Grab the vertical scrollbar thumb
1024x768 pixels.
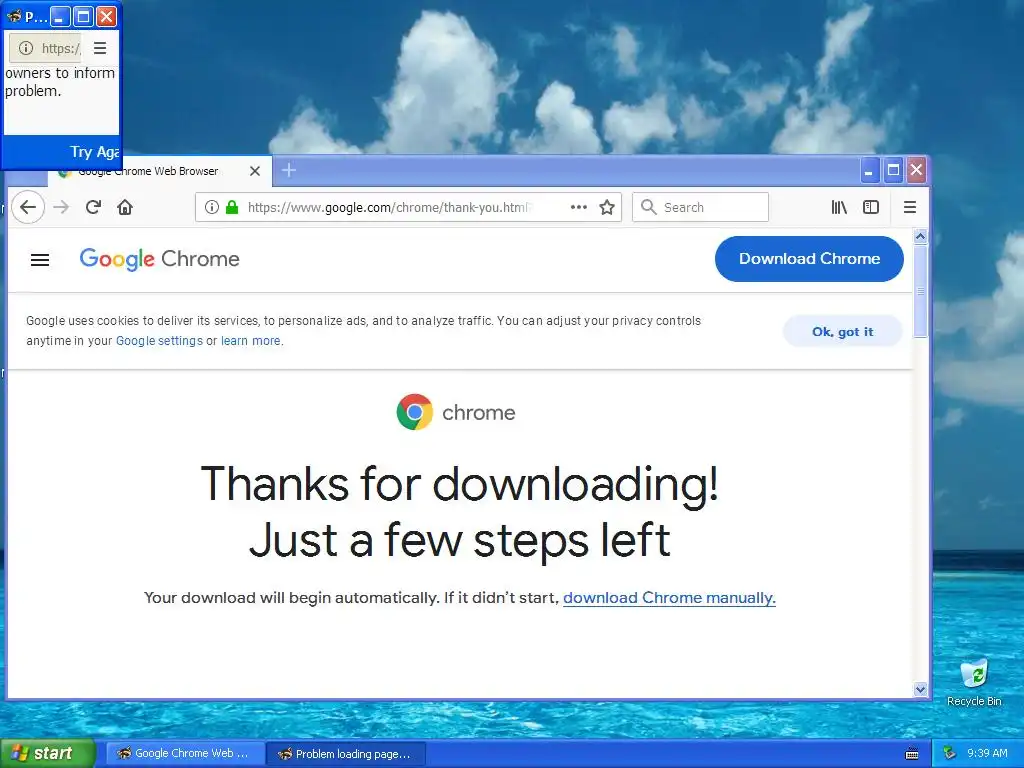920,291
